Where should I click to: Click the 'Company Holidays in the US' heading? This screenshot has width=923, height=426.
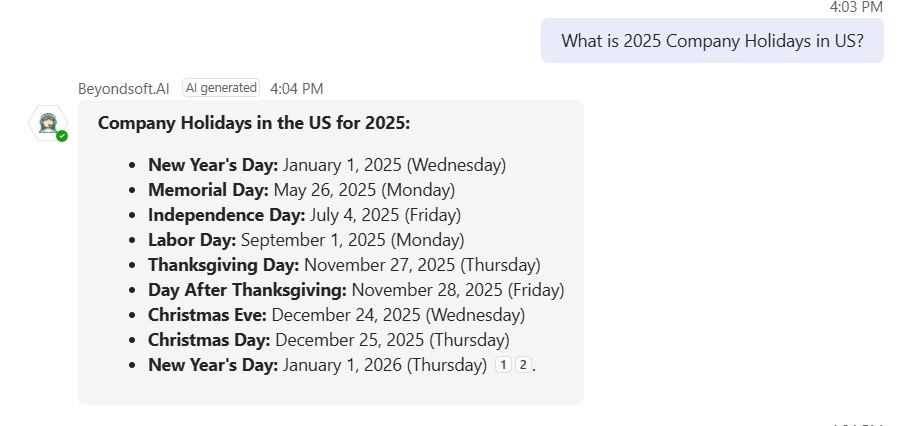[254, 123]
